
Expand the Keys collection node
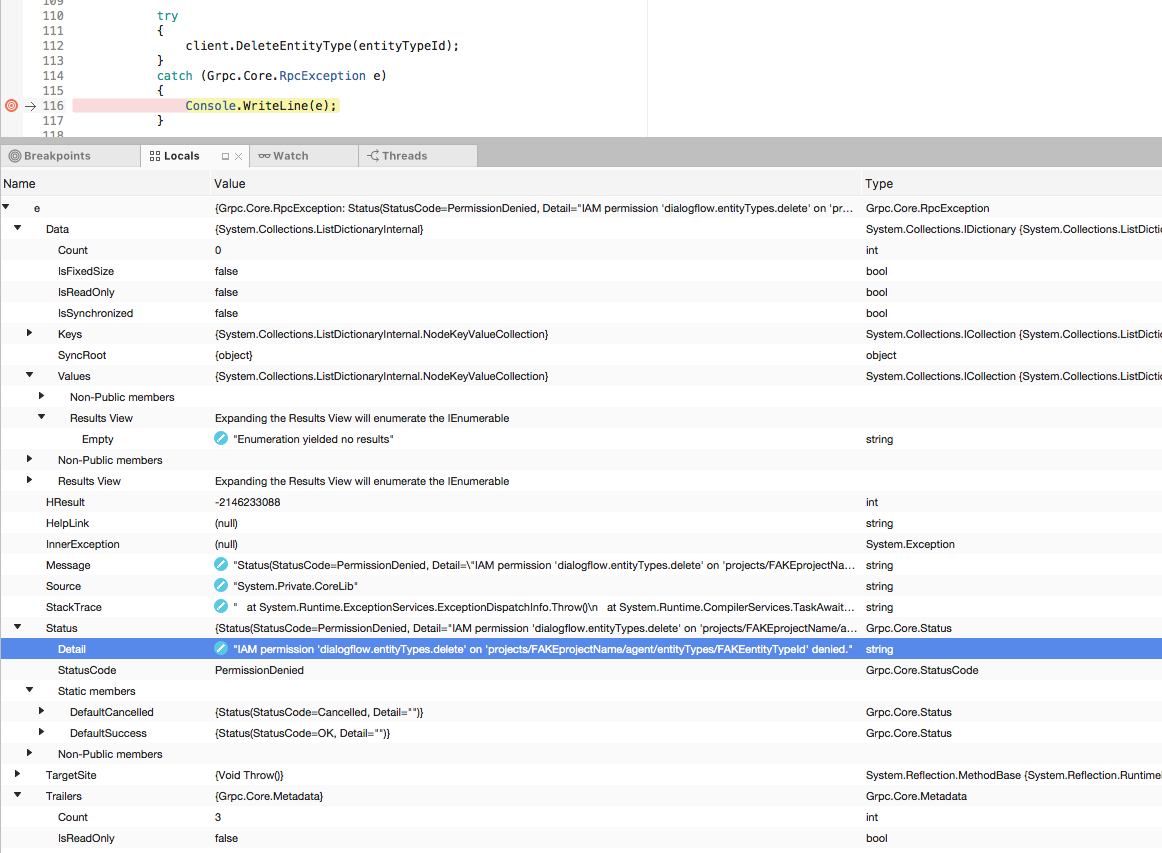(28, 334)
